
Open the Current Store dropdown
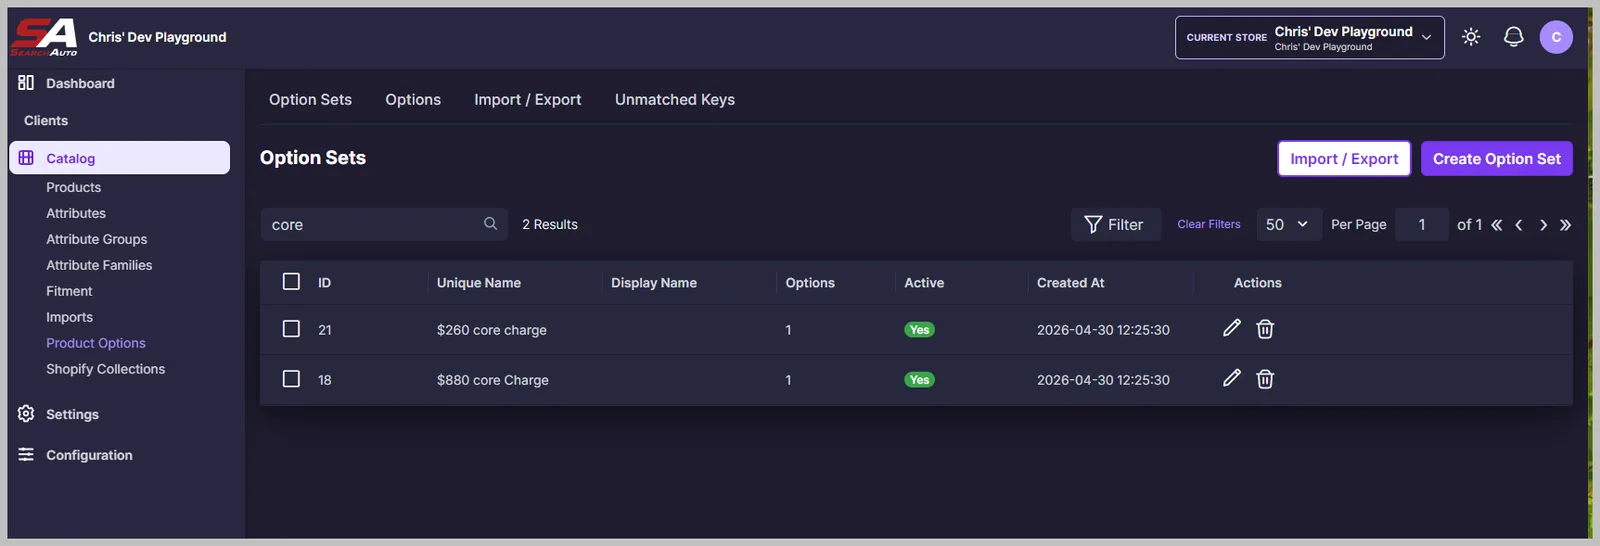[x=1310, y=37]
